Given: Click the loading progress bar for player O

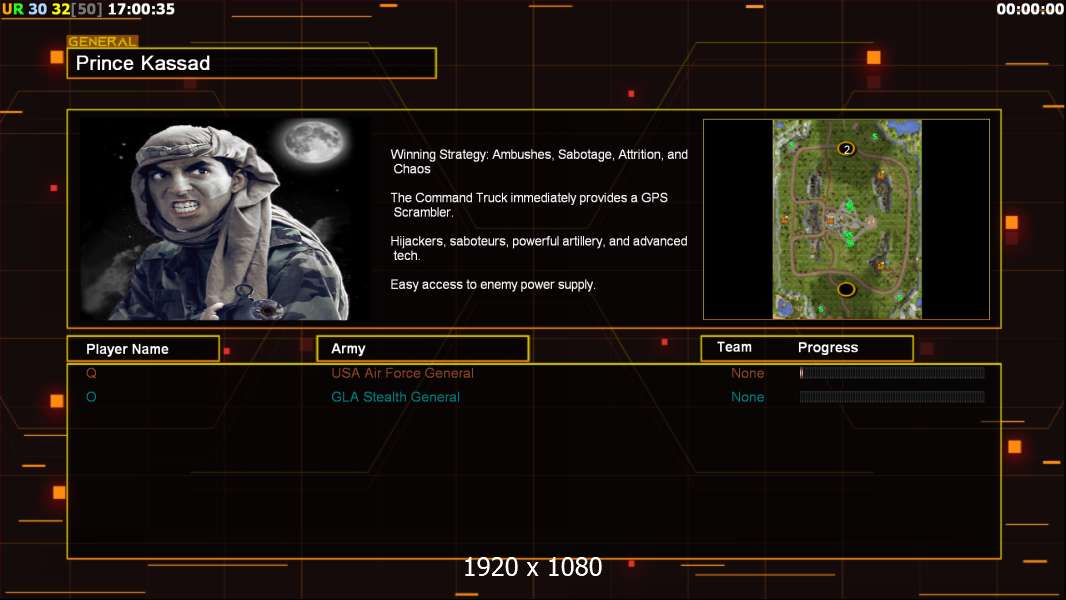Looking at the screenshot, I should [892, 397].
